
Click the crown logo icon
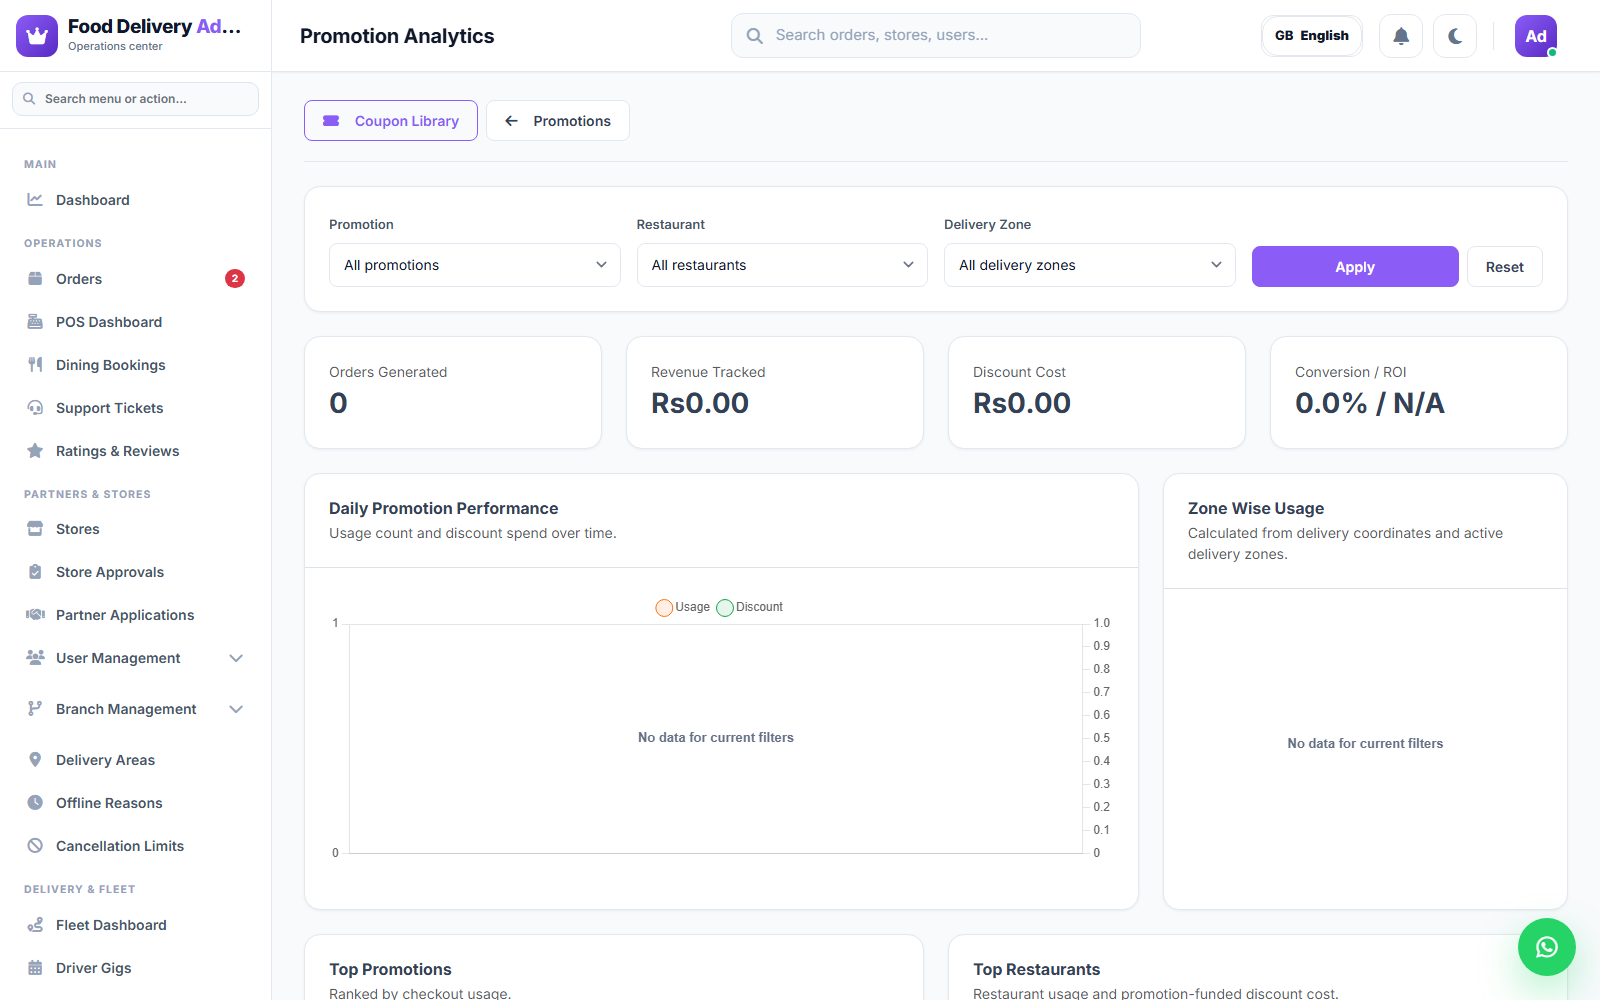(37, 36)
